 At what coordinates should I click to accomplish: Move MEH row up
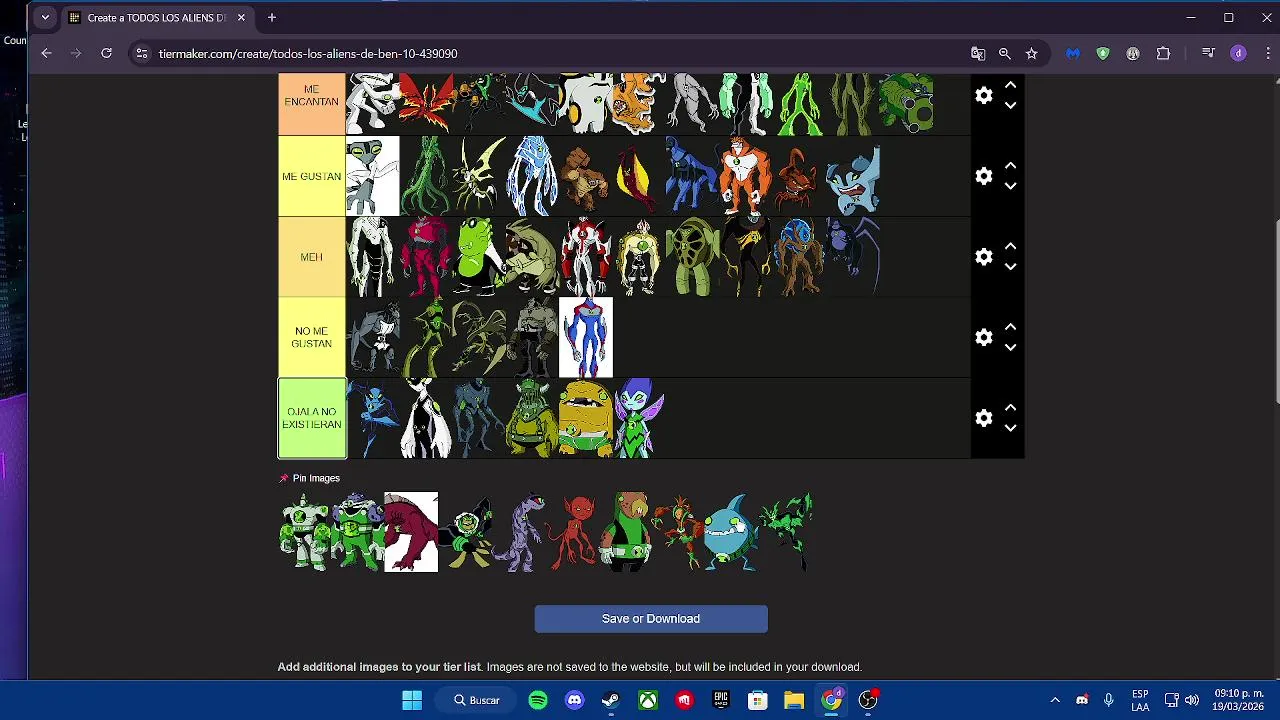(x=1010, y=247)
